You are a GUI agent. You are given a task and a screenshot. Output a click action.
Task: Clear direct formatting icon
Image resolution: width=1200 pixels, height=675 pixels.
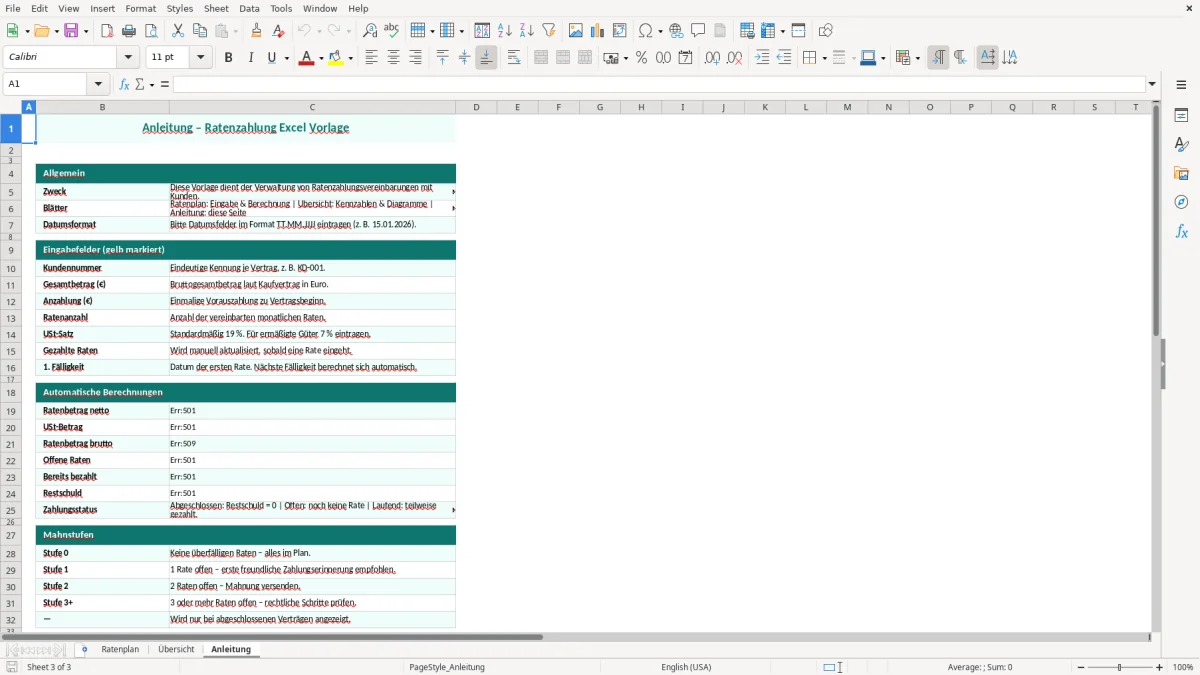click(278, 31)
